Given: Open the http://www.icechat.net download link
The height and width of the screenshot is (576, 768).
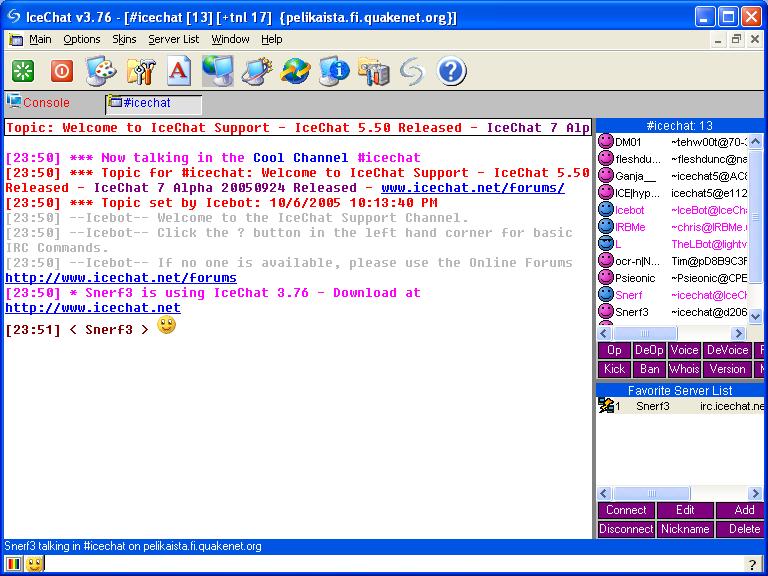Looking at the screenshot, I should click(x=93, y=308).
